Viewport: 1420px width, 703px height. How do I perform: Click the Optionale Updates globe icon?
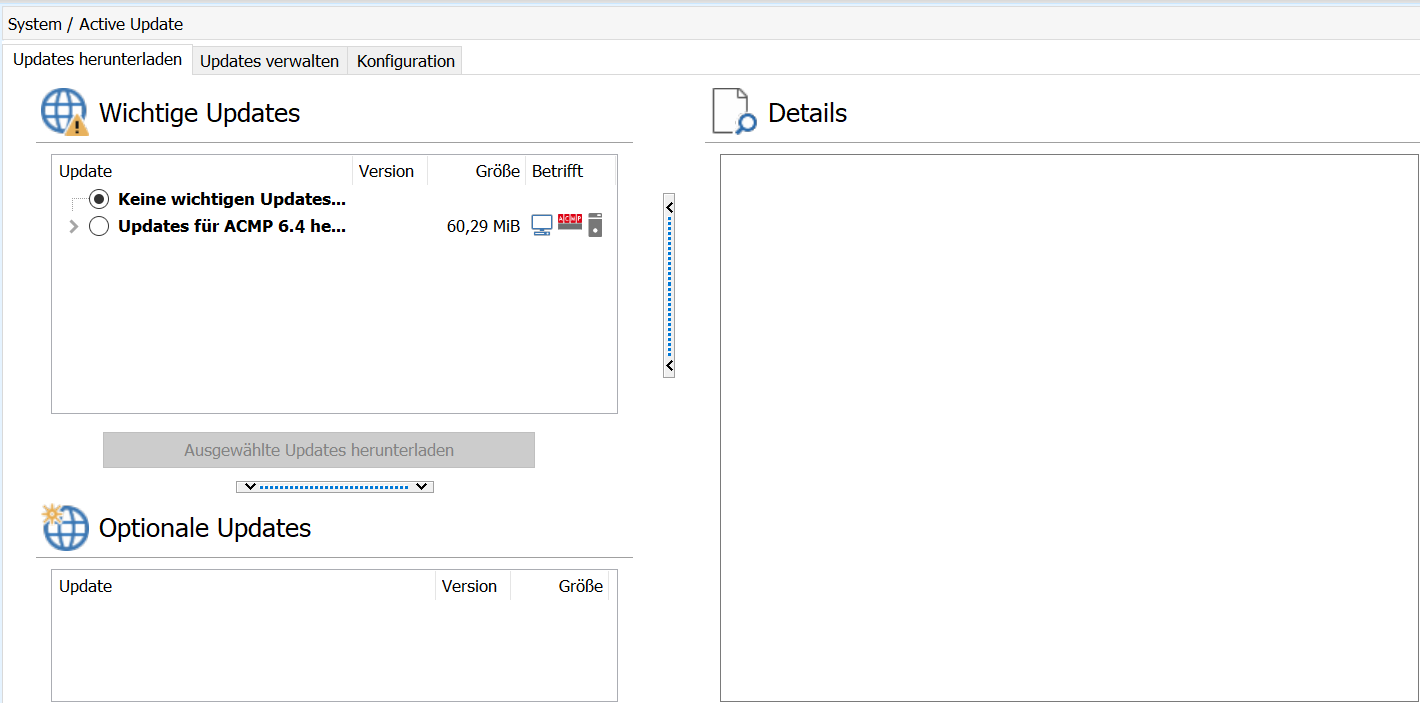(64, 527)
